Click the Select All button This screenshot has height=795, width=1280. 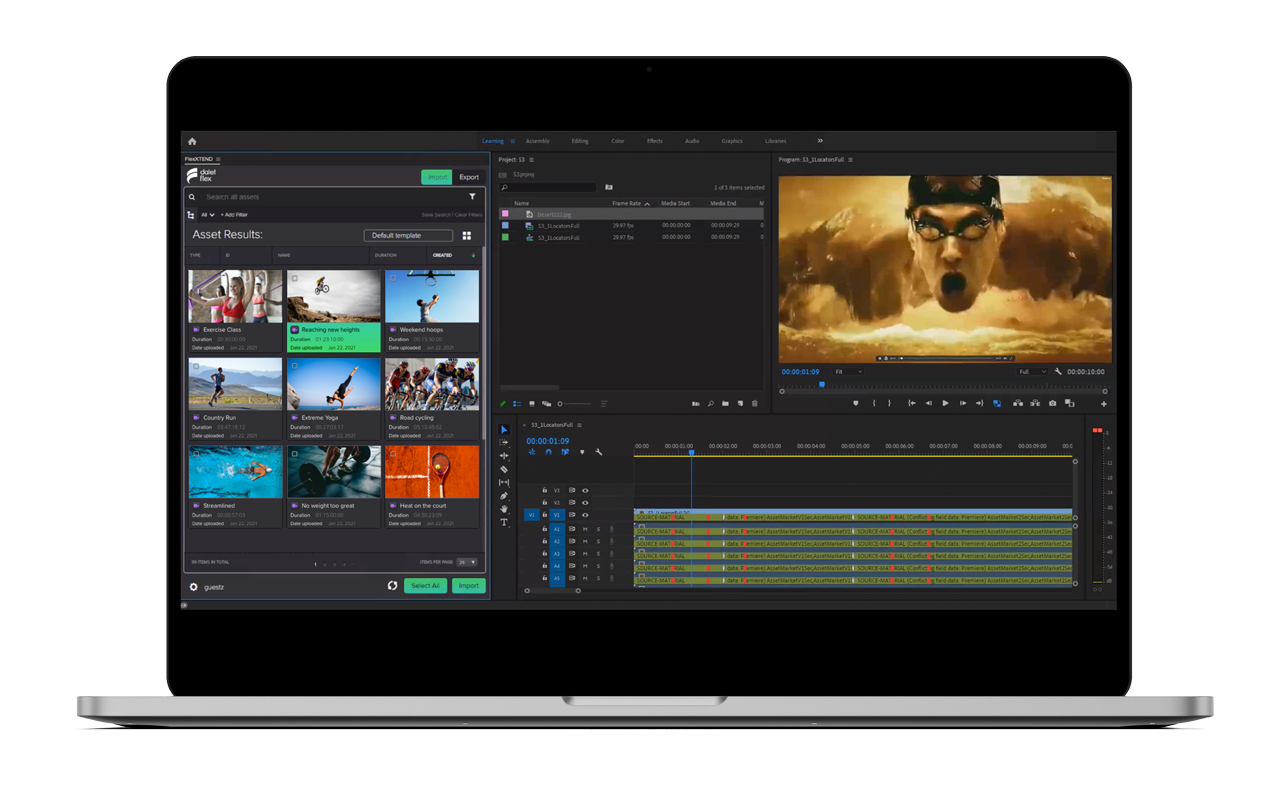425,586
